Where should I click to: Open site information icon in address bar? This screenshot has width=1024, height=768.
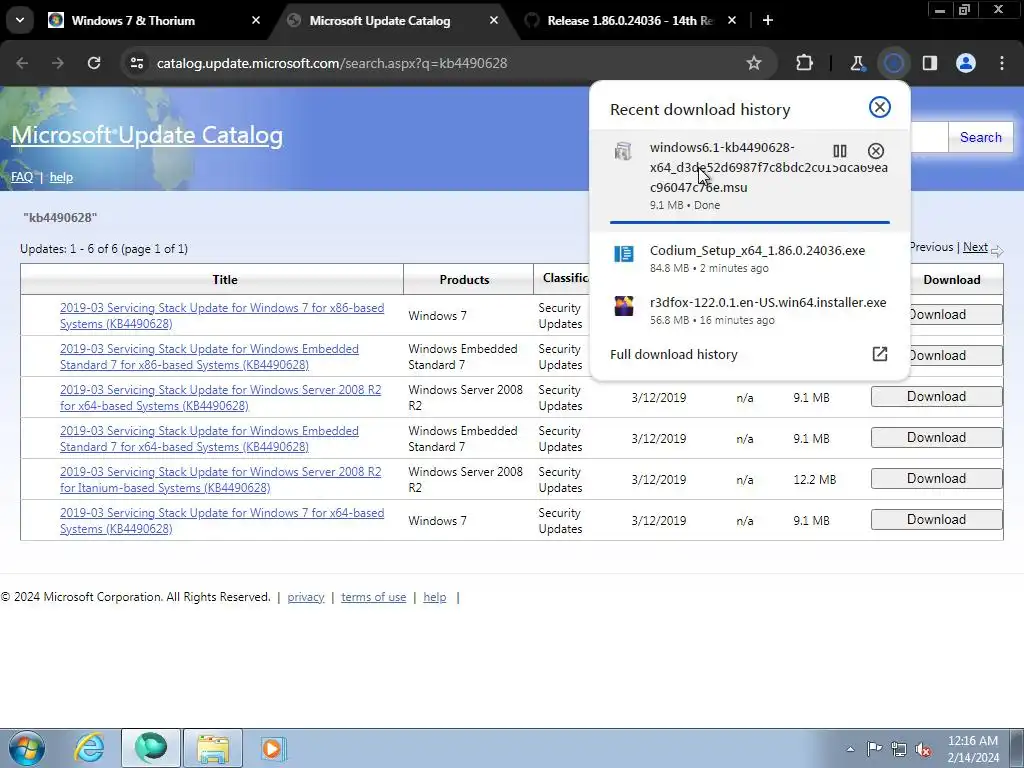point(136,63)
